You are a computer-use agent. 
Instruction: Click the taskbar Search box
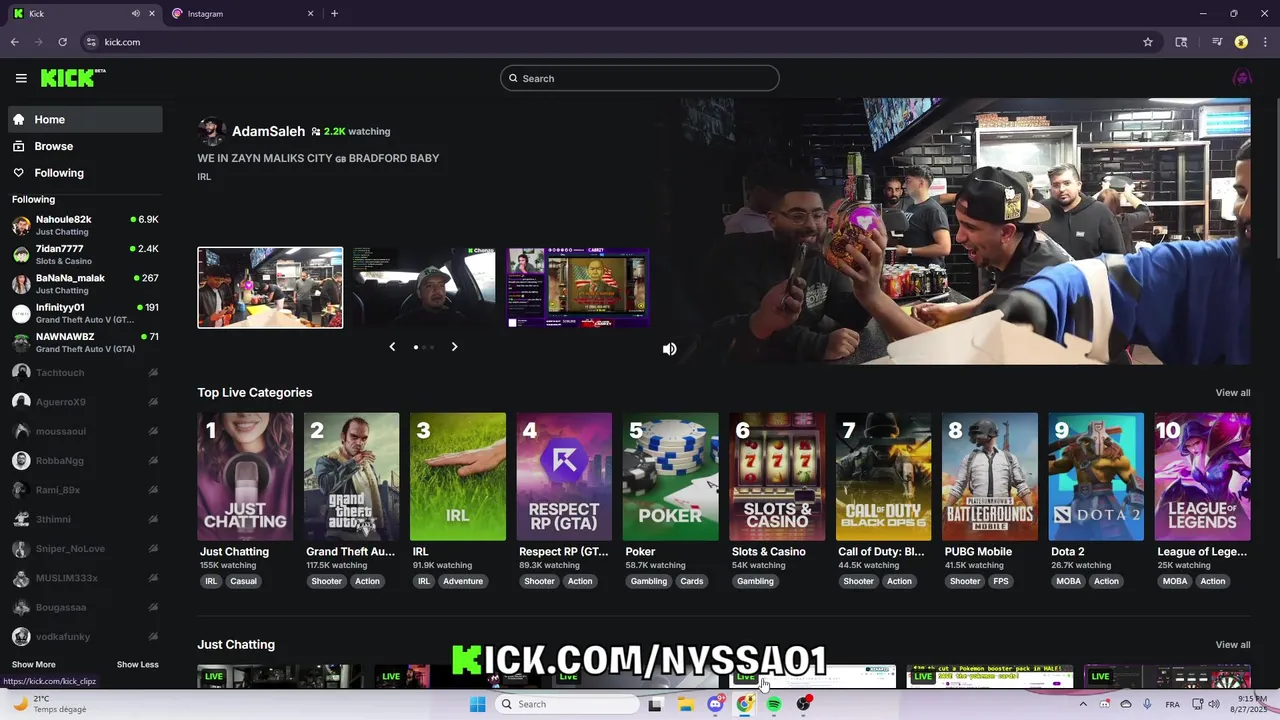[568, 704]
